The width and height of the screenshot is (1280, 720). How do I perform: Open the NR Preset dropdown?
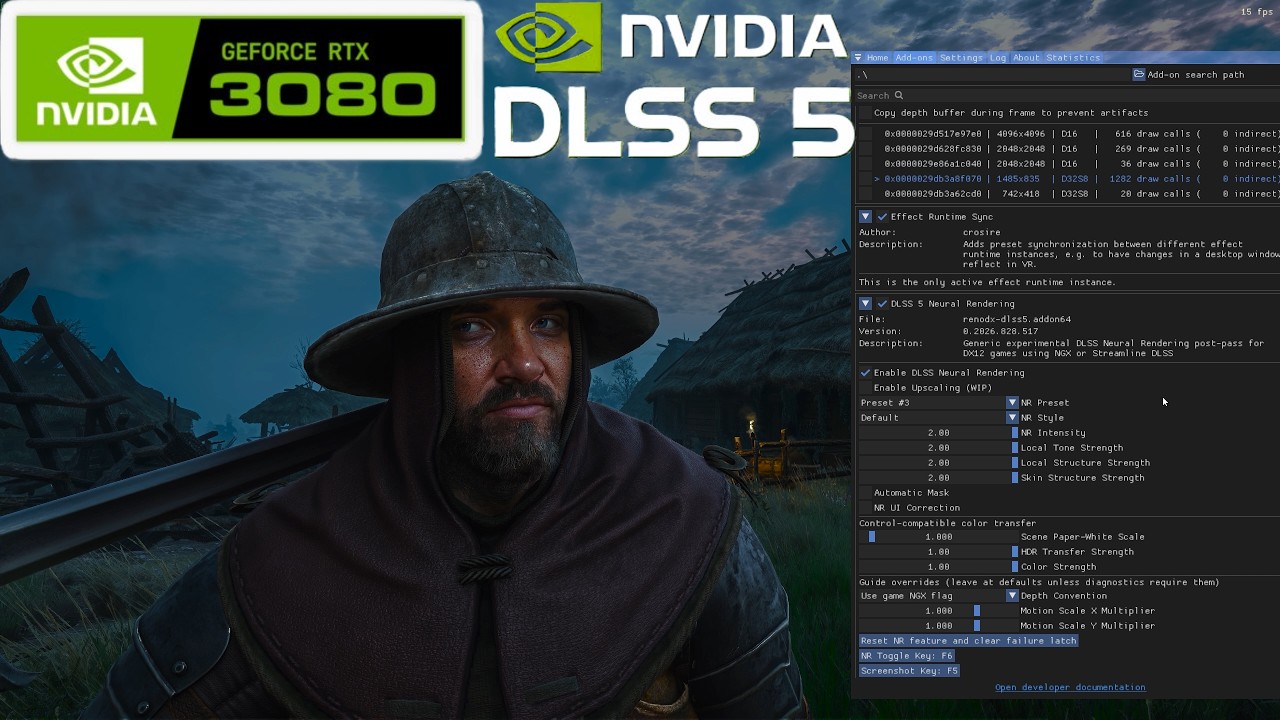pos(938,403)
